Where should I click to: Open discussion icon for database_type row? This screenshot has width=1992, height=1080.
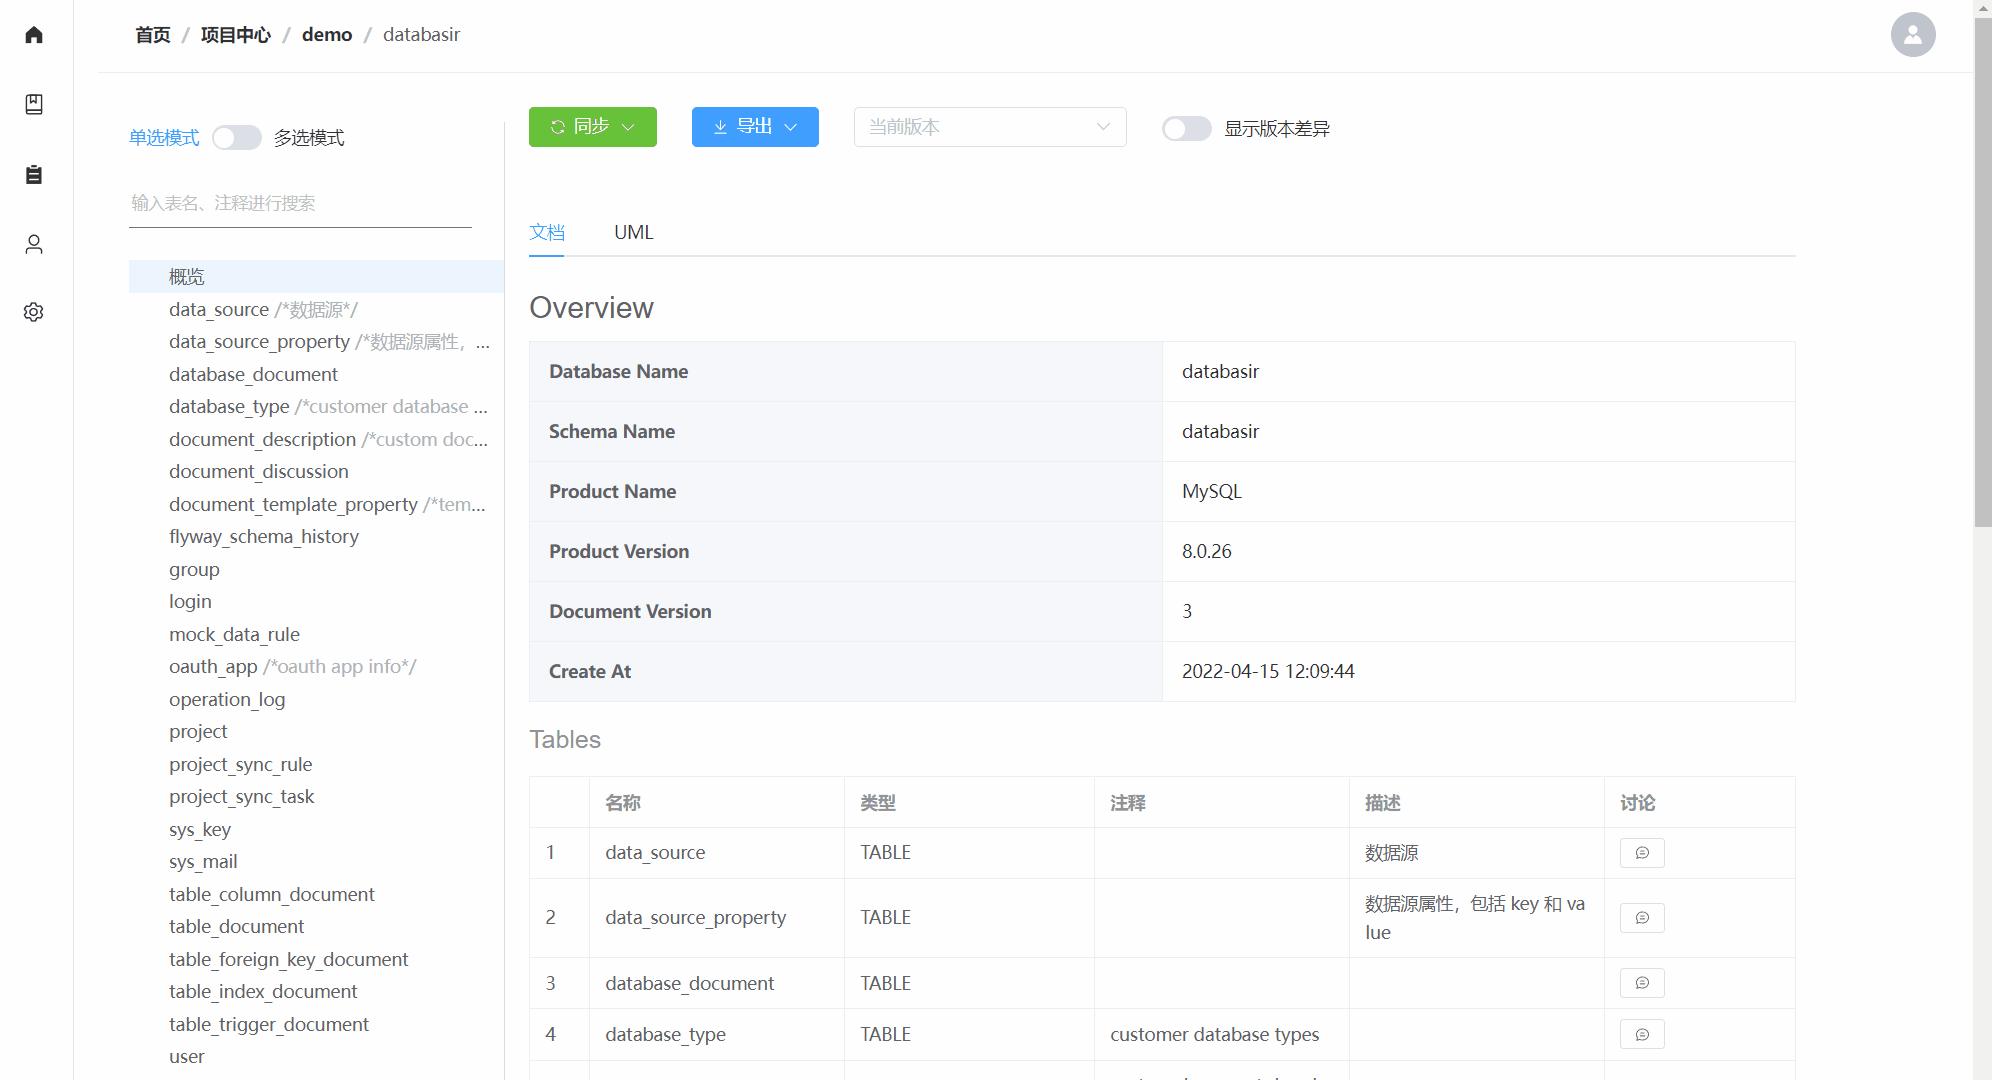1641,1035
